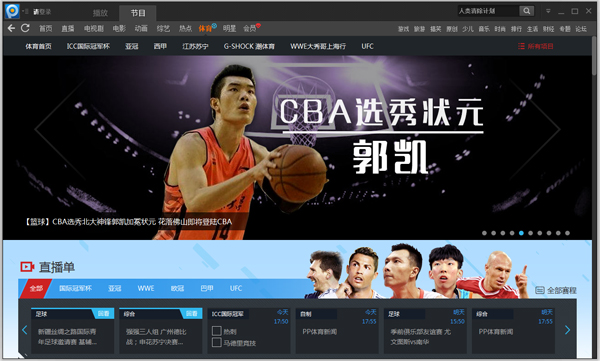
Task: Open 亚冠 in the sports sub-navigation bar
Action: [131, 46]
